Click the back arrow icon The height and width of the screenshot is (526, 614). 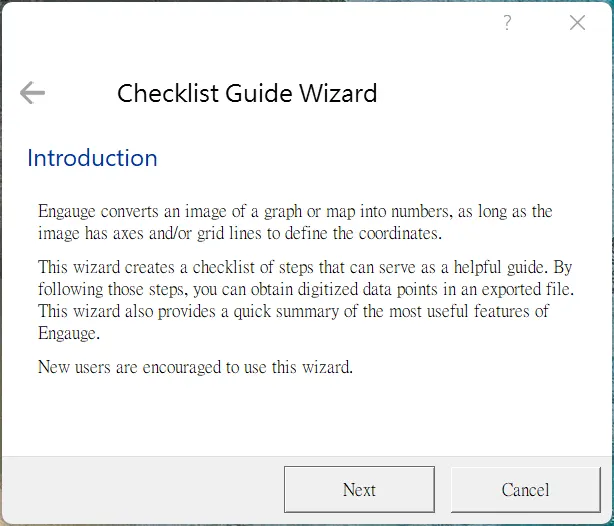click(x=32, y=93)
